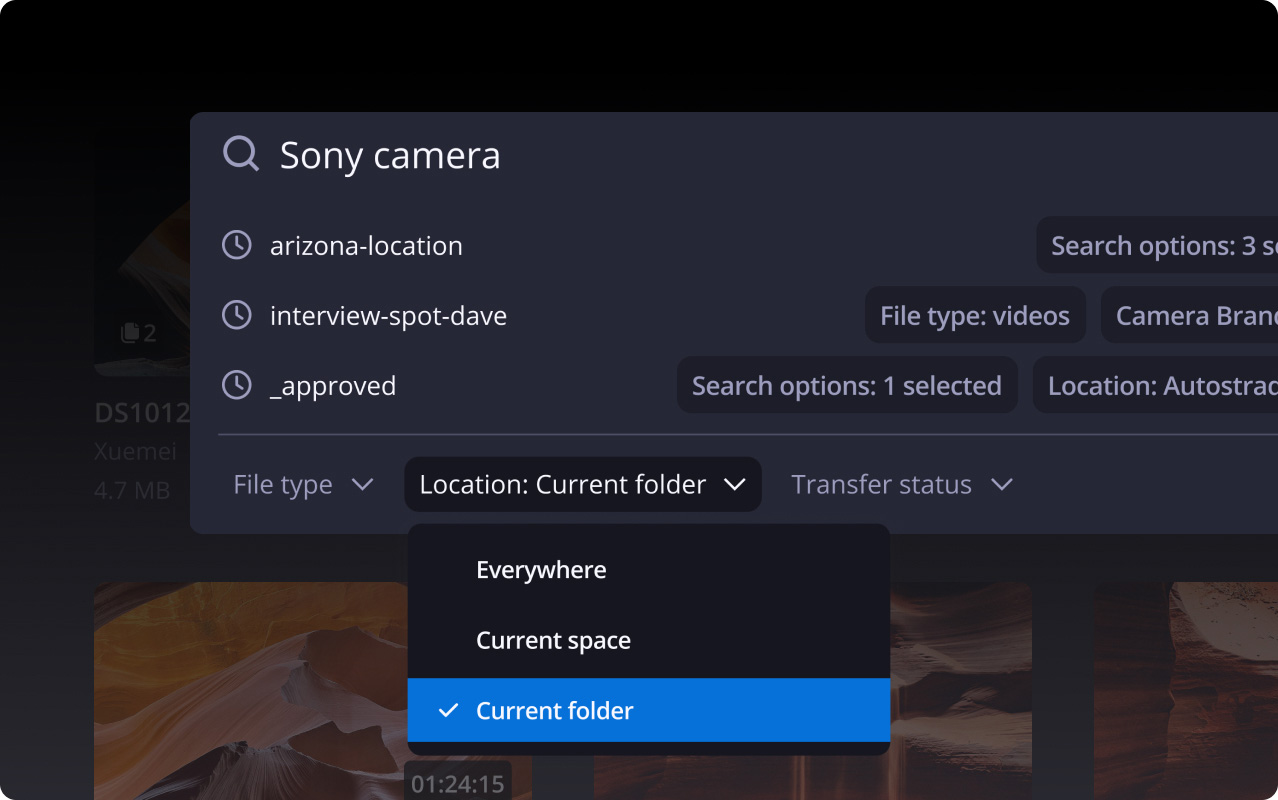Click the checkmark next to Current folder
Viewport: 1278px width, 800px height.
[x=449, y=710]
